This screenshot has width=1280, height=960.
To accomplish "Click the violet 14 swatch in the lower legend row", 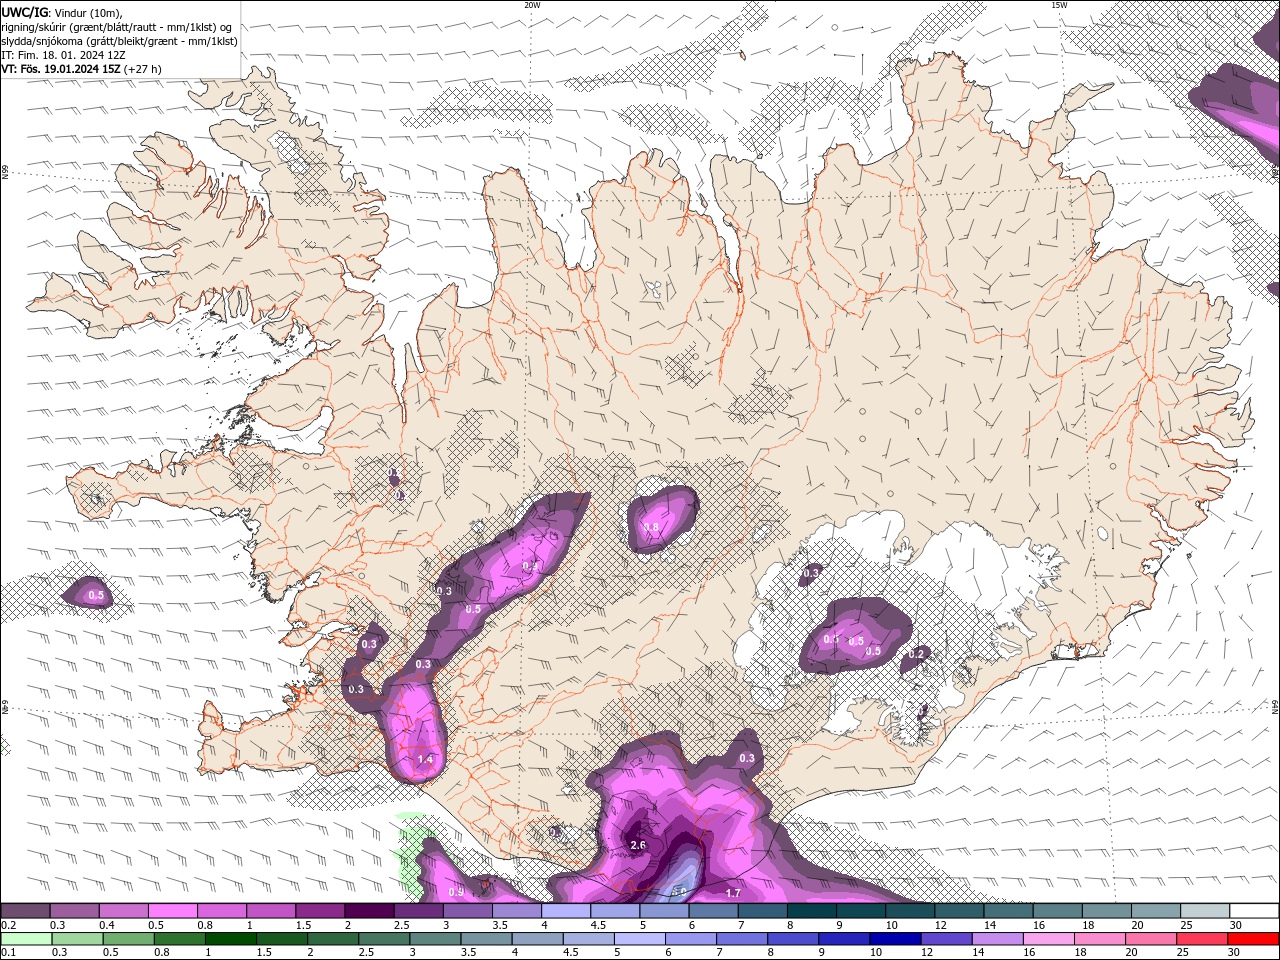I will [997, 939].
